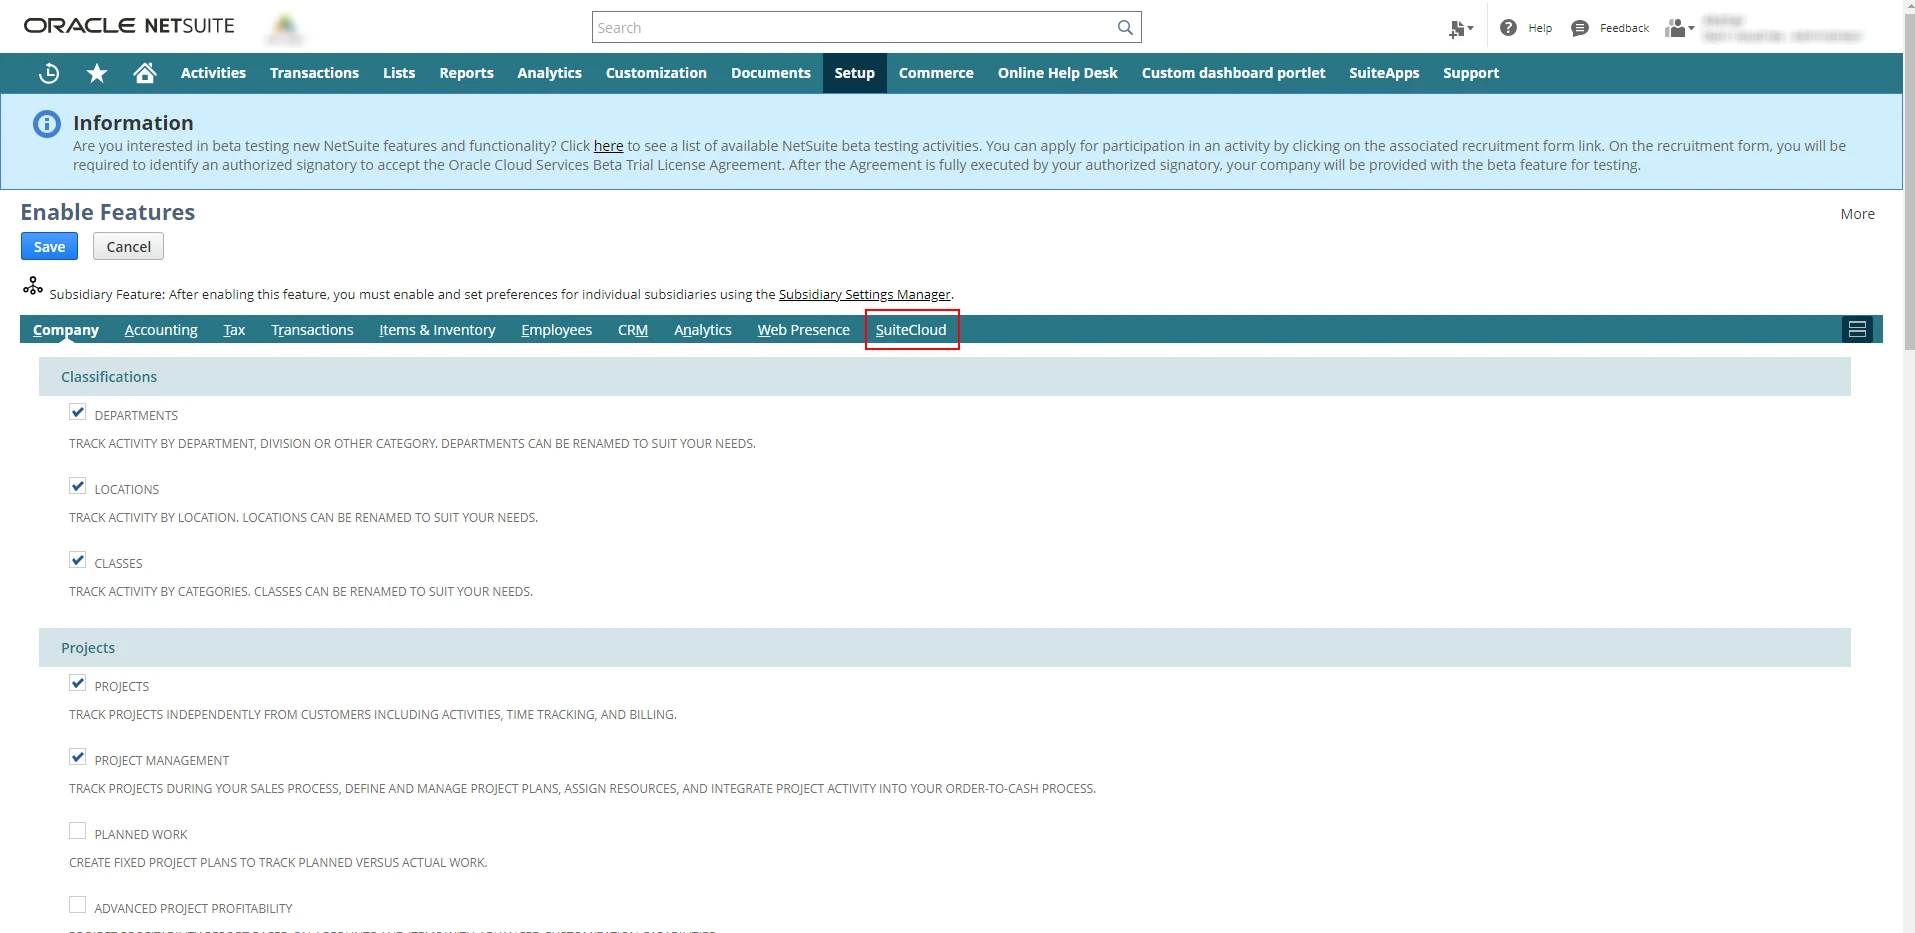Expand the More options link
The height and width of the screenshot is (933, 1915).
1857,214
